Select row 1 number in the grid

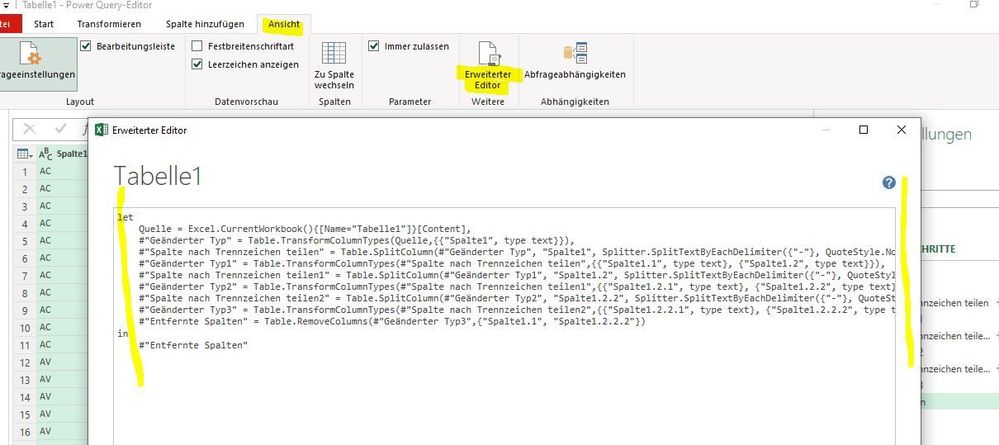pos(25,172)
